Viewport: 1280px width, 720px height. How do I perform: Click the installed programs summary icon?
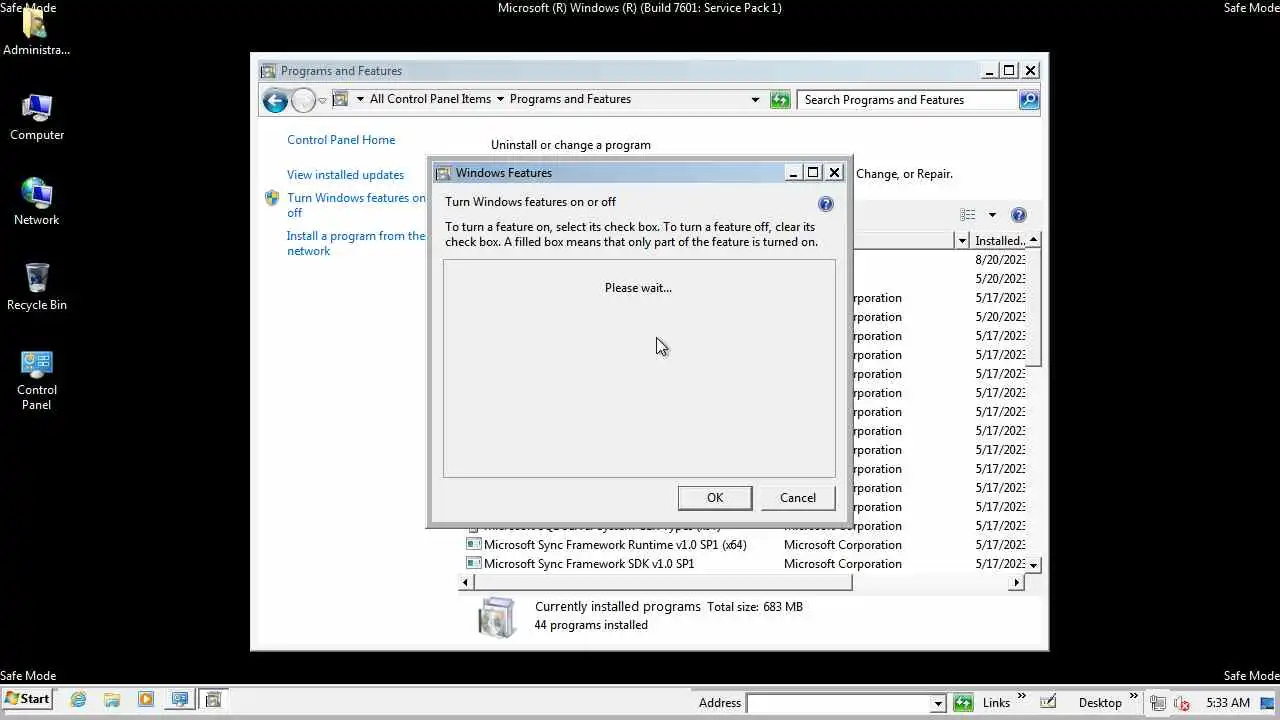[x=497, y=616]
